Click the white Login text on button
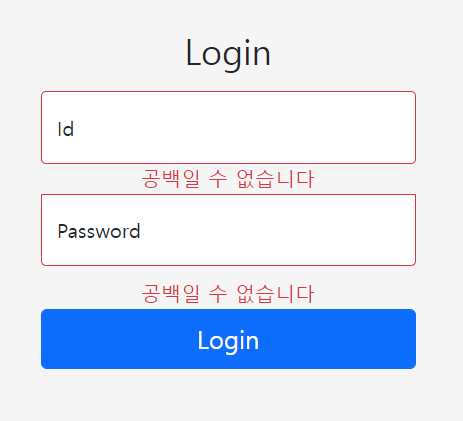Image resolution: width=463 pixels, height=421 pixels. (x=228, y=341)
